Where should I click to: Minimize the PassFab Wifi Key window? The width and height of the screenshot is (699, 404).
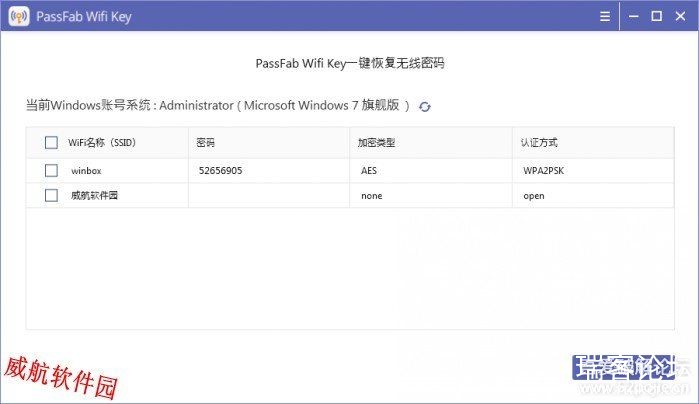click(633, 16)
